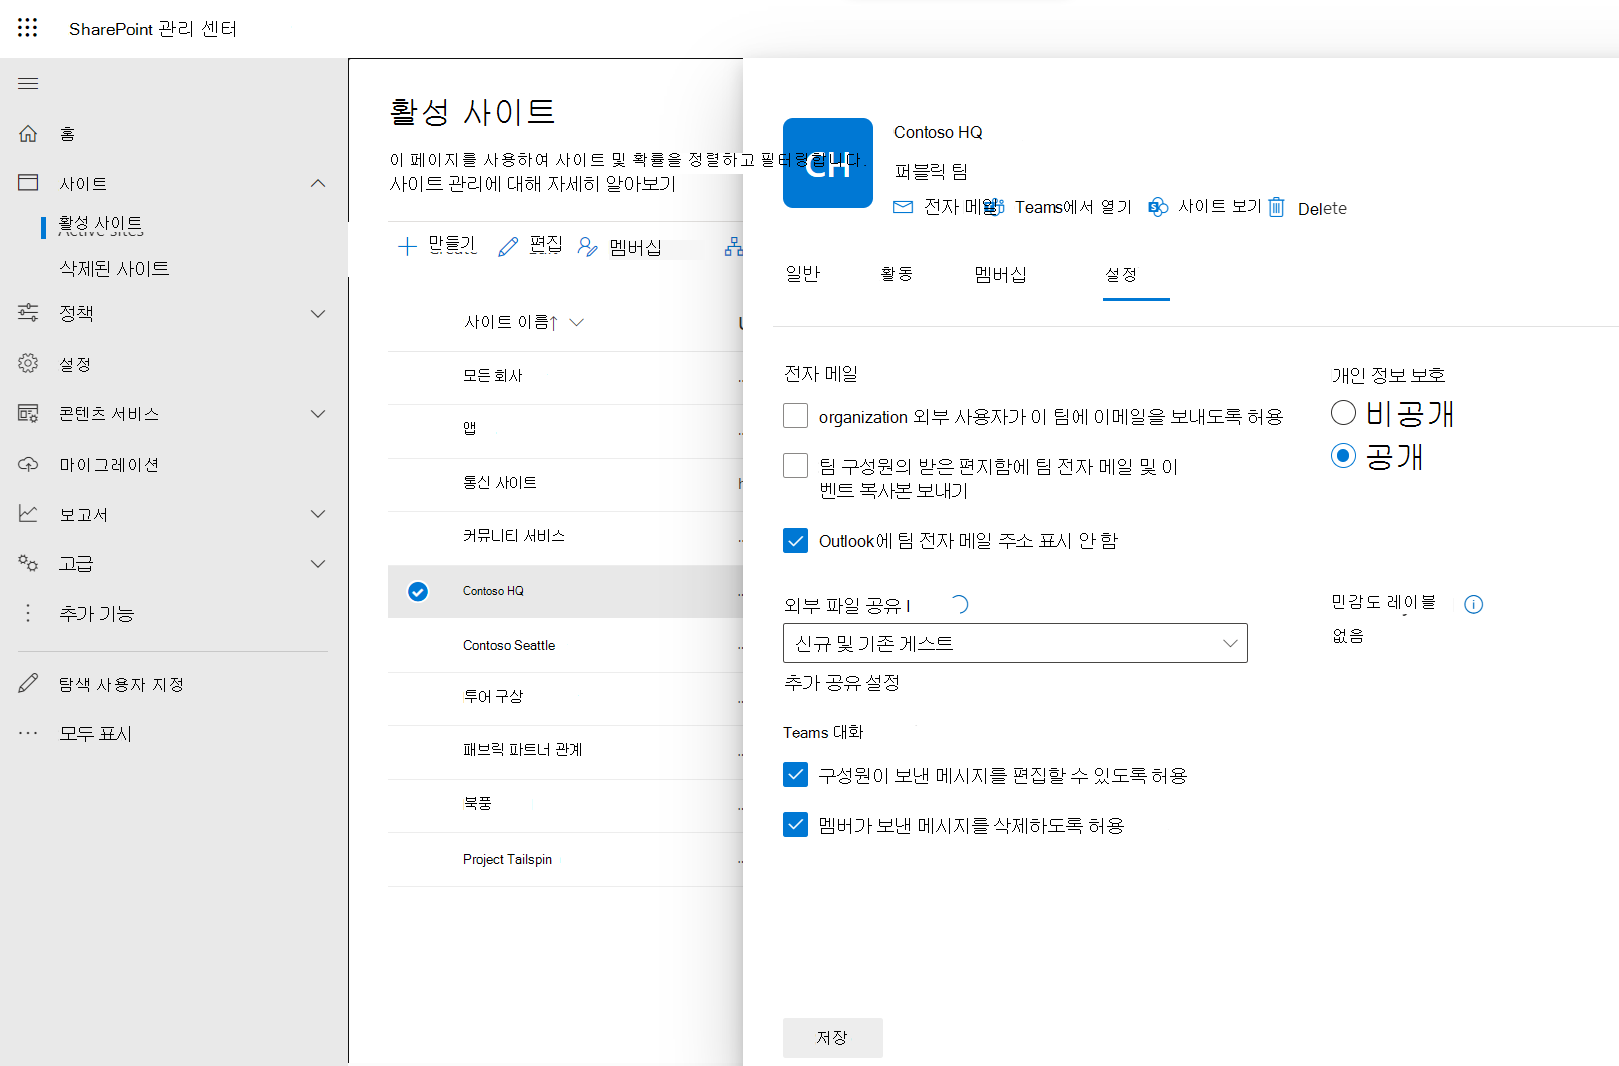Open learn more about site management link

(533, 184)
